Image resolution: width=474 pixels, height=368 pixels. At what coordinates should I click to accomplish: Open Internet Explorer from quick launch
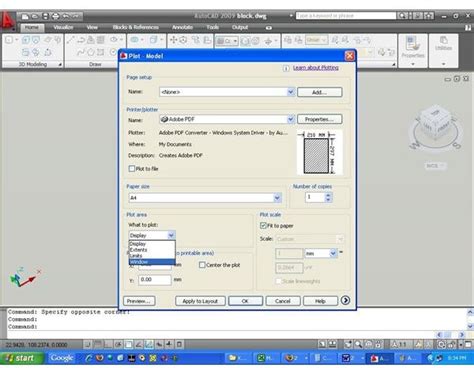[x=89, y=358]
